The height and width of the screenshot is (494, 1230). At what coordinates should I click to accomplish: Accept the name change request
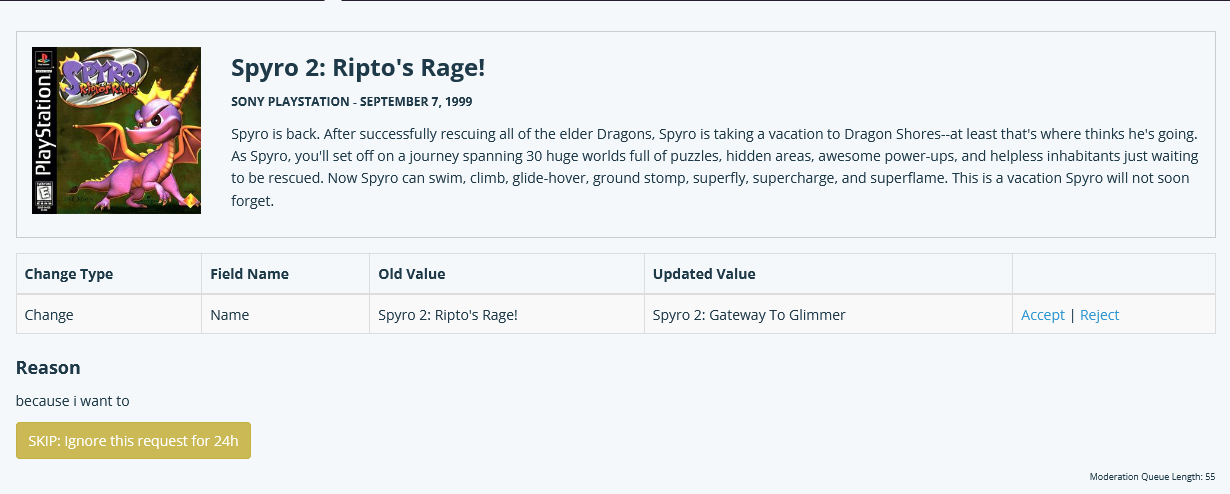(x=1043, y=315)
